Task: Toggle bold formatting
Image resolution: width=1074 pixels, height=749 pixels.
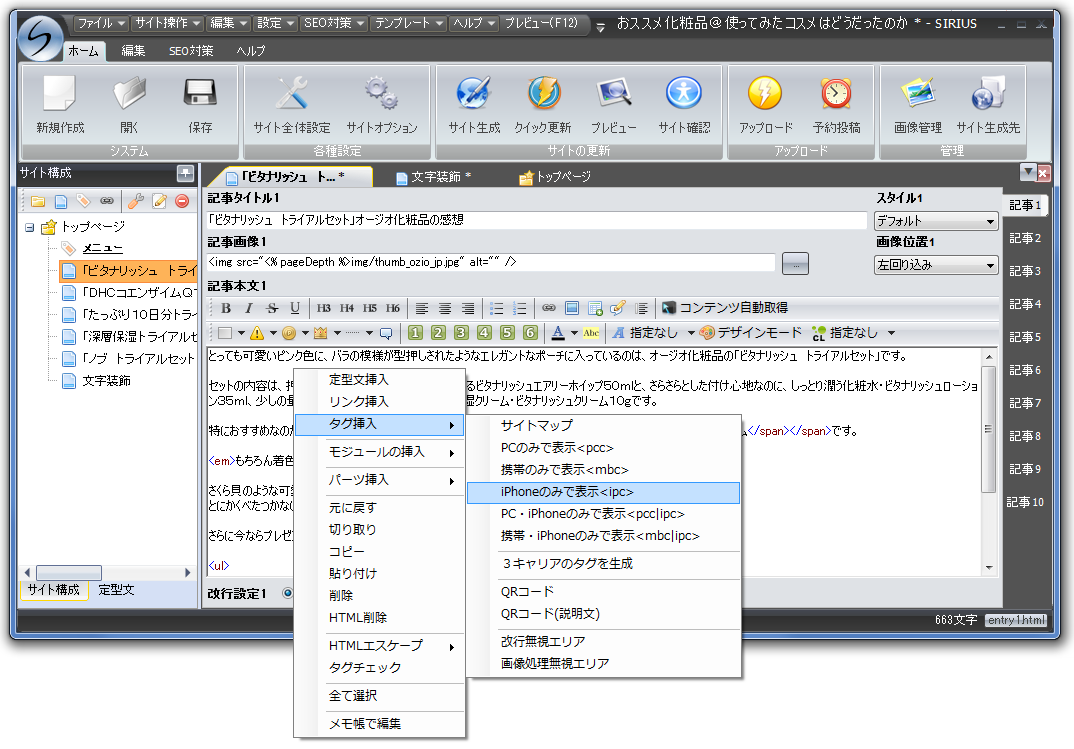Action: pos(226,308)
